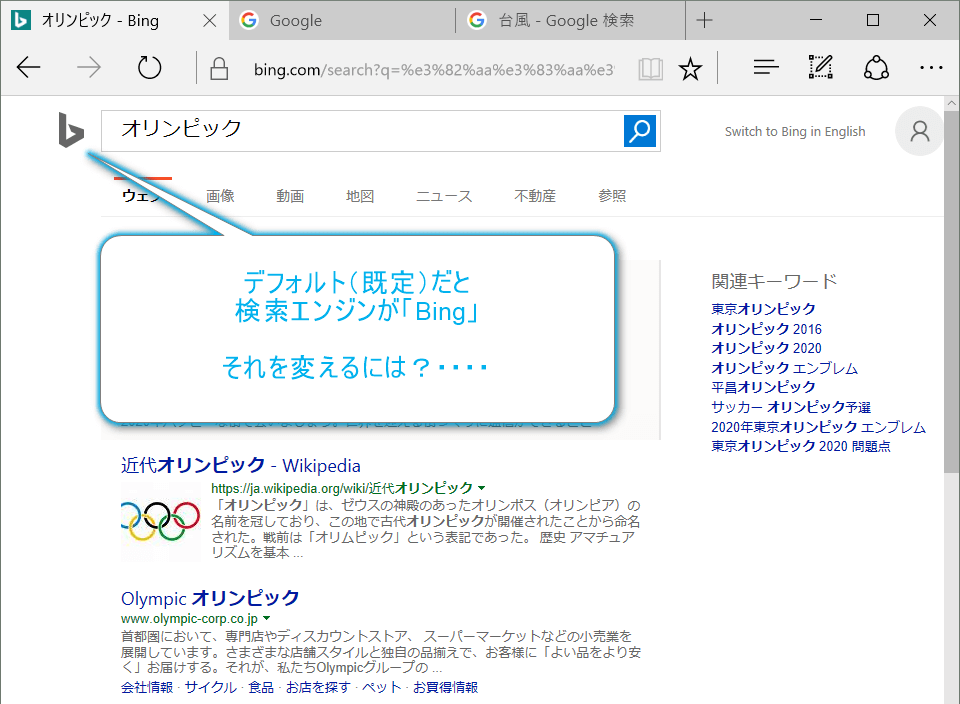960x704 pixels.
Task: Click the Share icon in toolbar
Action: point(876,68)
